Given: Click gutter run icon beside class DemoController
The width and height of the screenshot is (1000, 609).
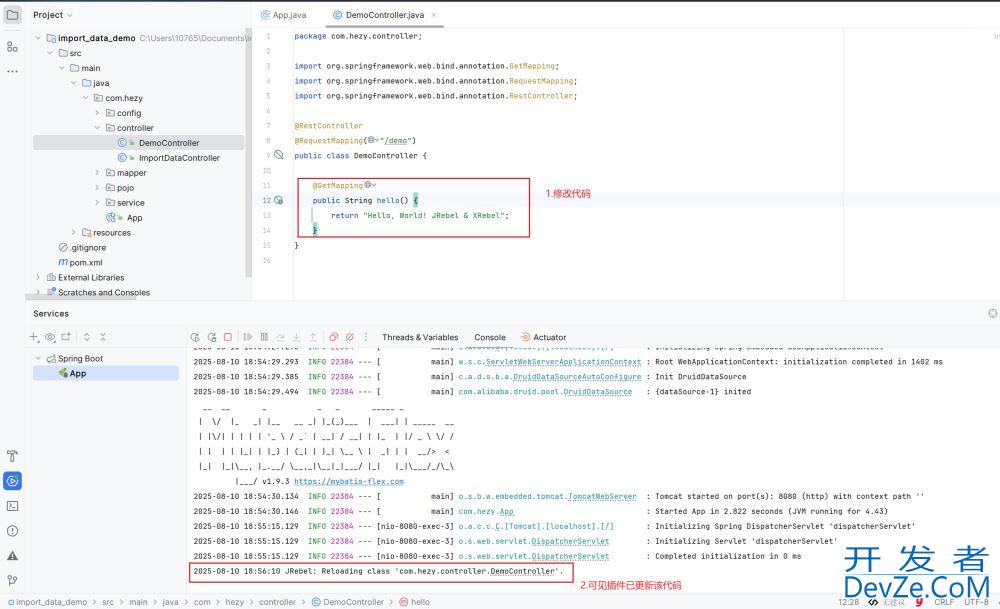Looking at the screenshot, I should [x=279, y=155].
